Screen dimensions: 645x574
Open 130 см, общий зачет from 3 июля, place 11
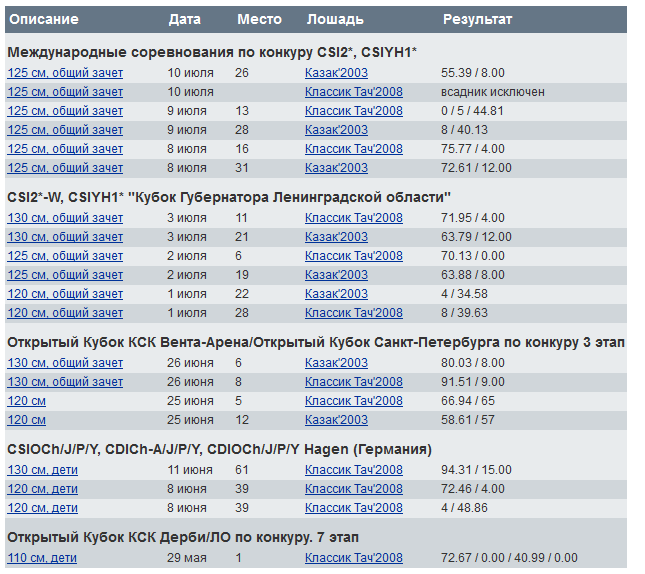point(65,218)
